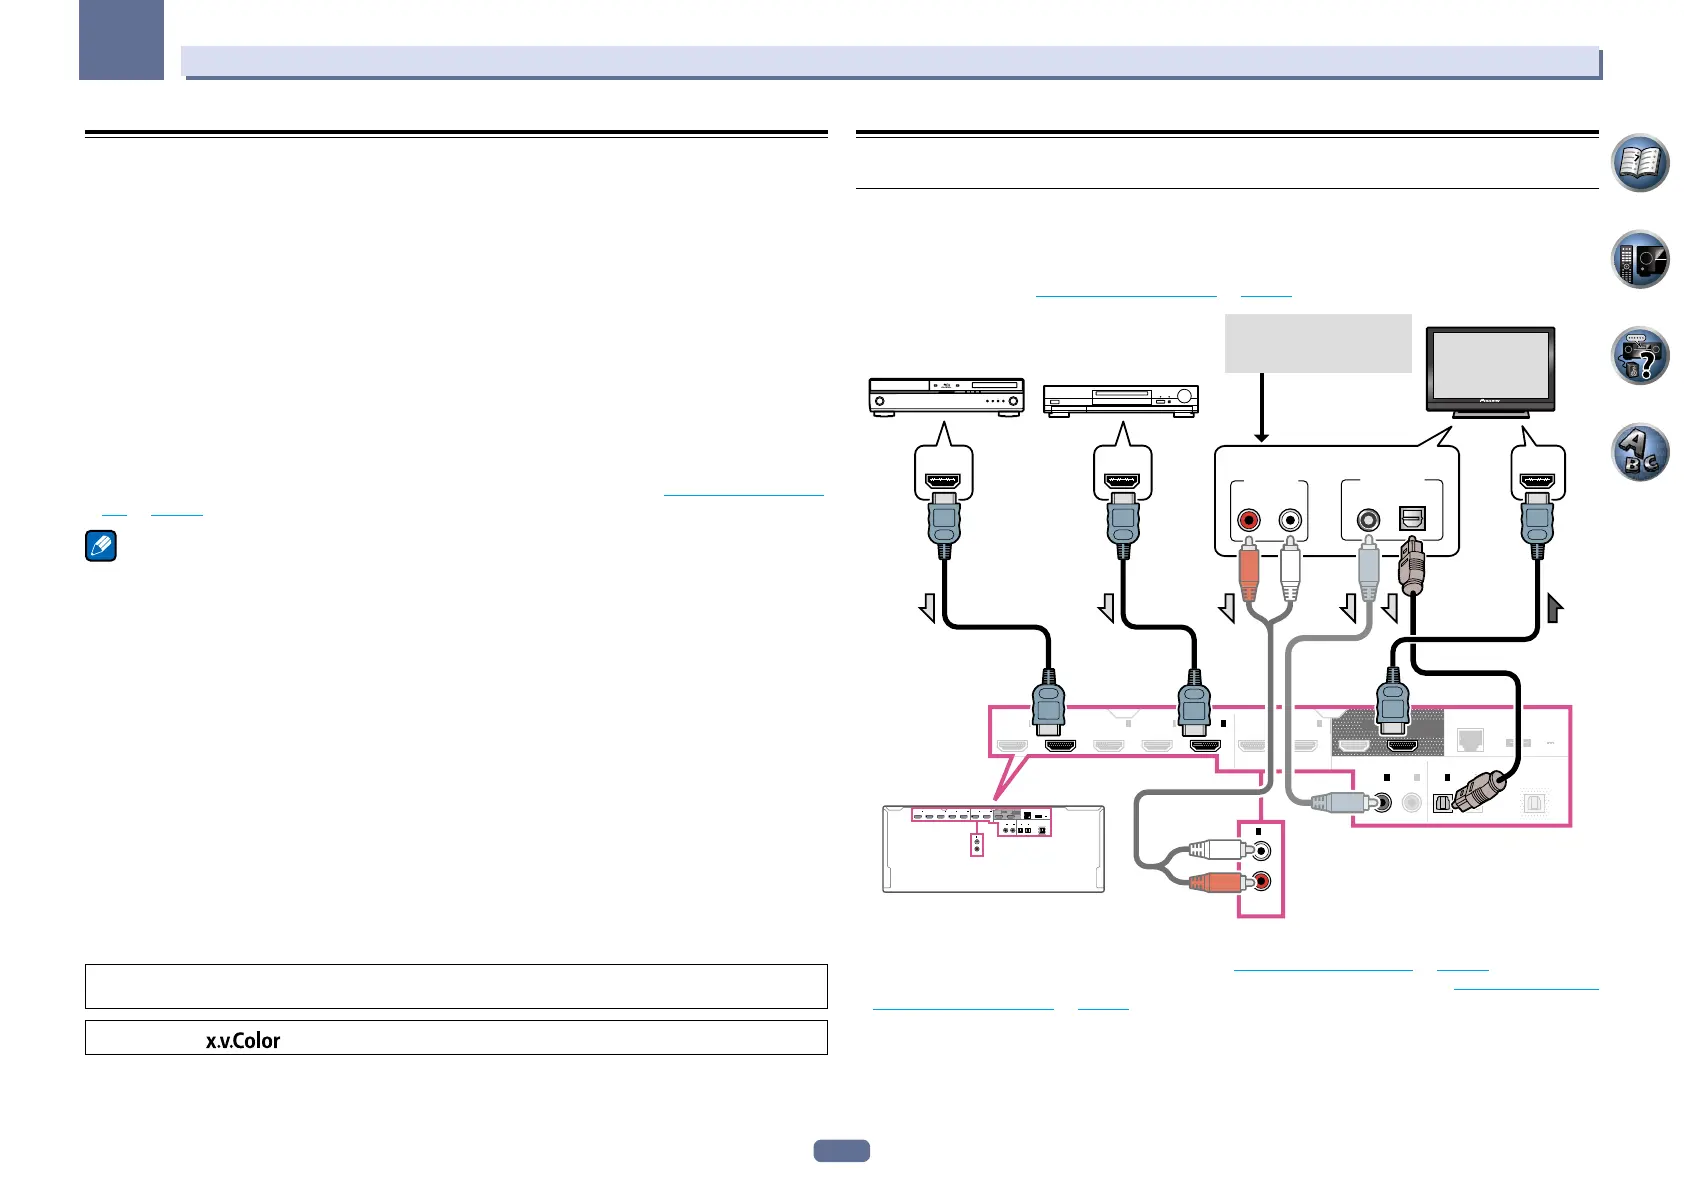Screen dimensions: 1684x1191
Task: Click the white analog audio jack on receiver
Action: [1263, 850]
